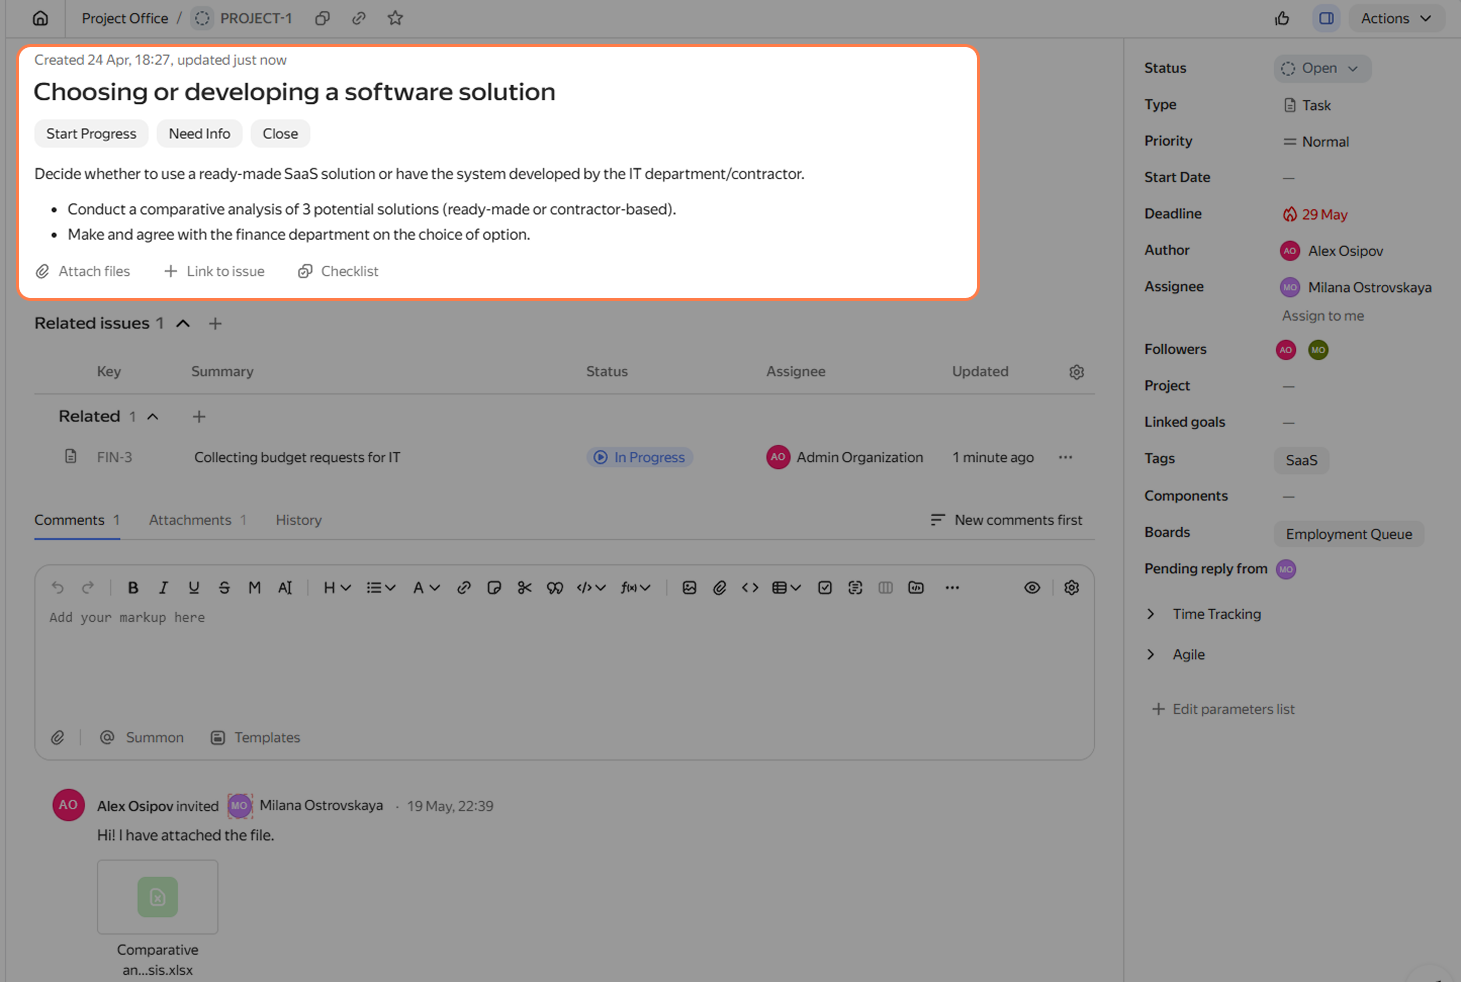Expand the Time Tracking section
This screenshot has width=1461, height=982.
[x=1204, y=614]
